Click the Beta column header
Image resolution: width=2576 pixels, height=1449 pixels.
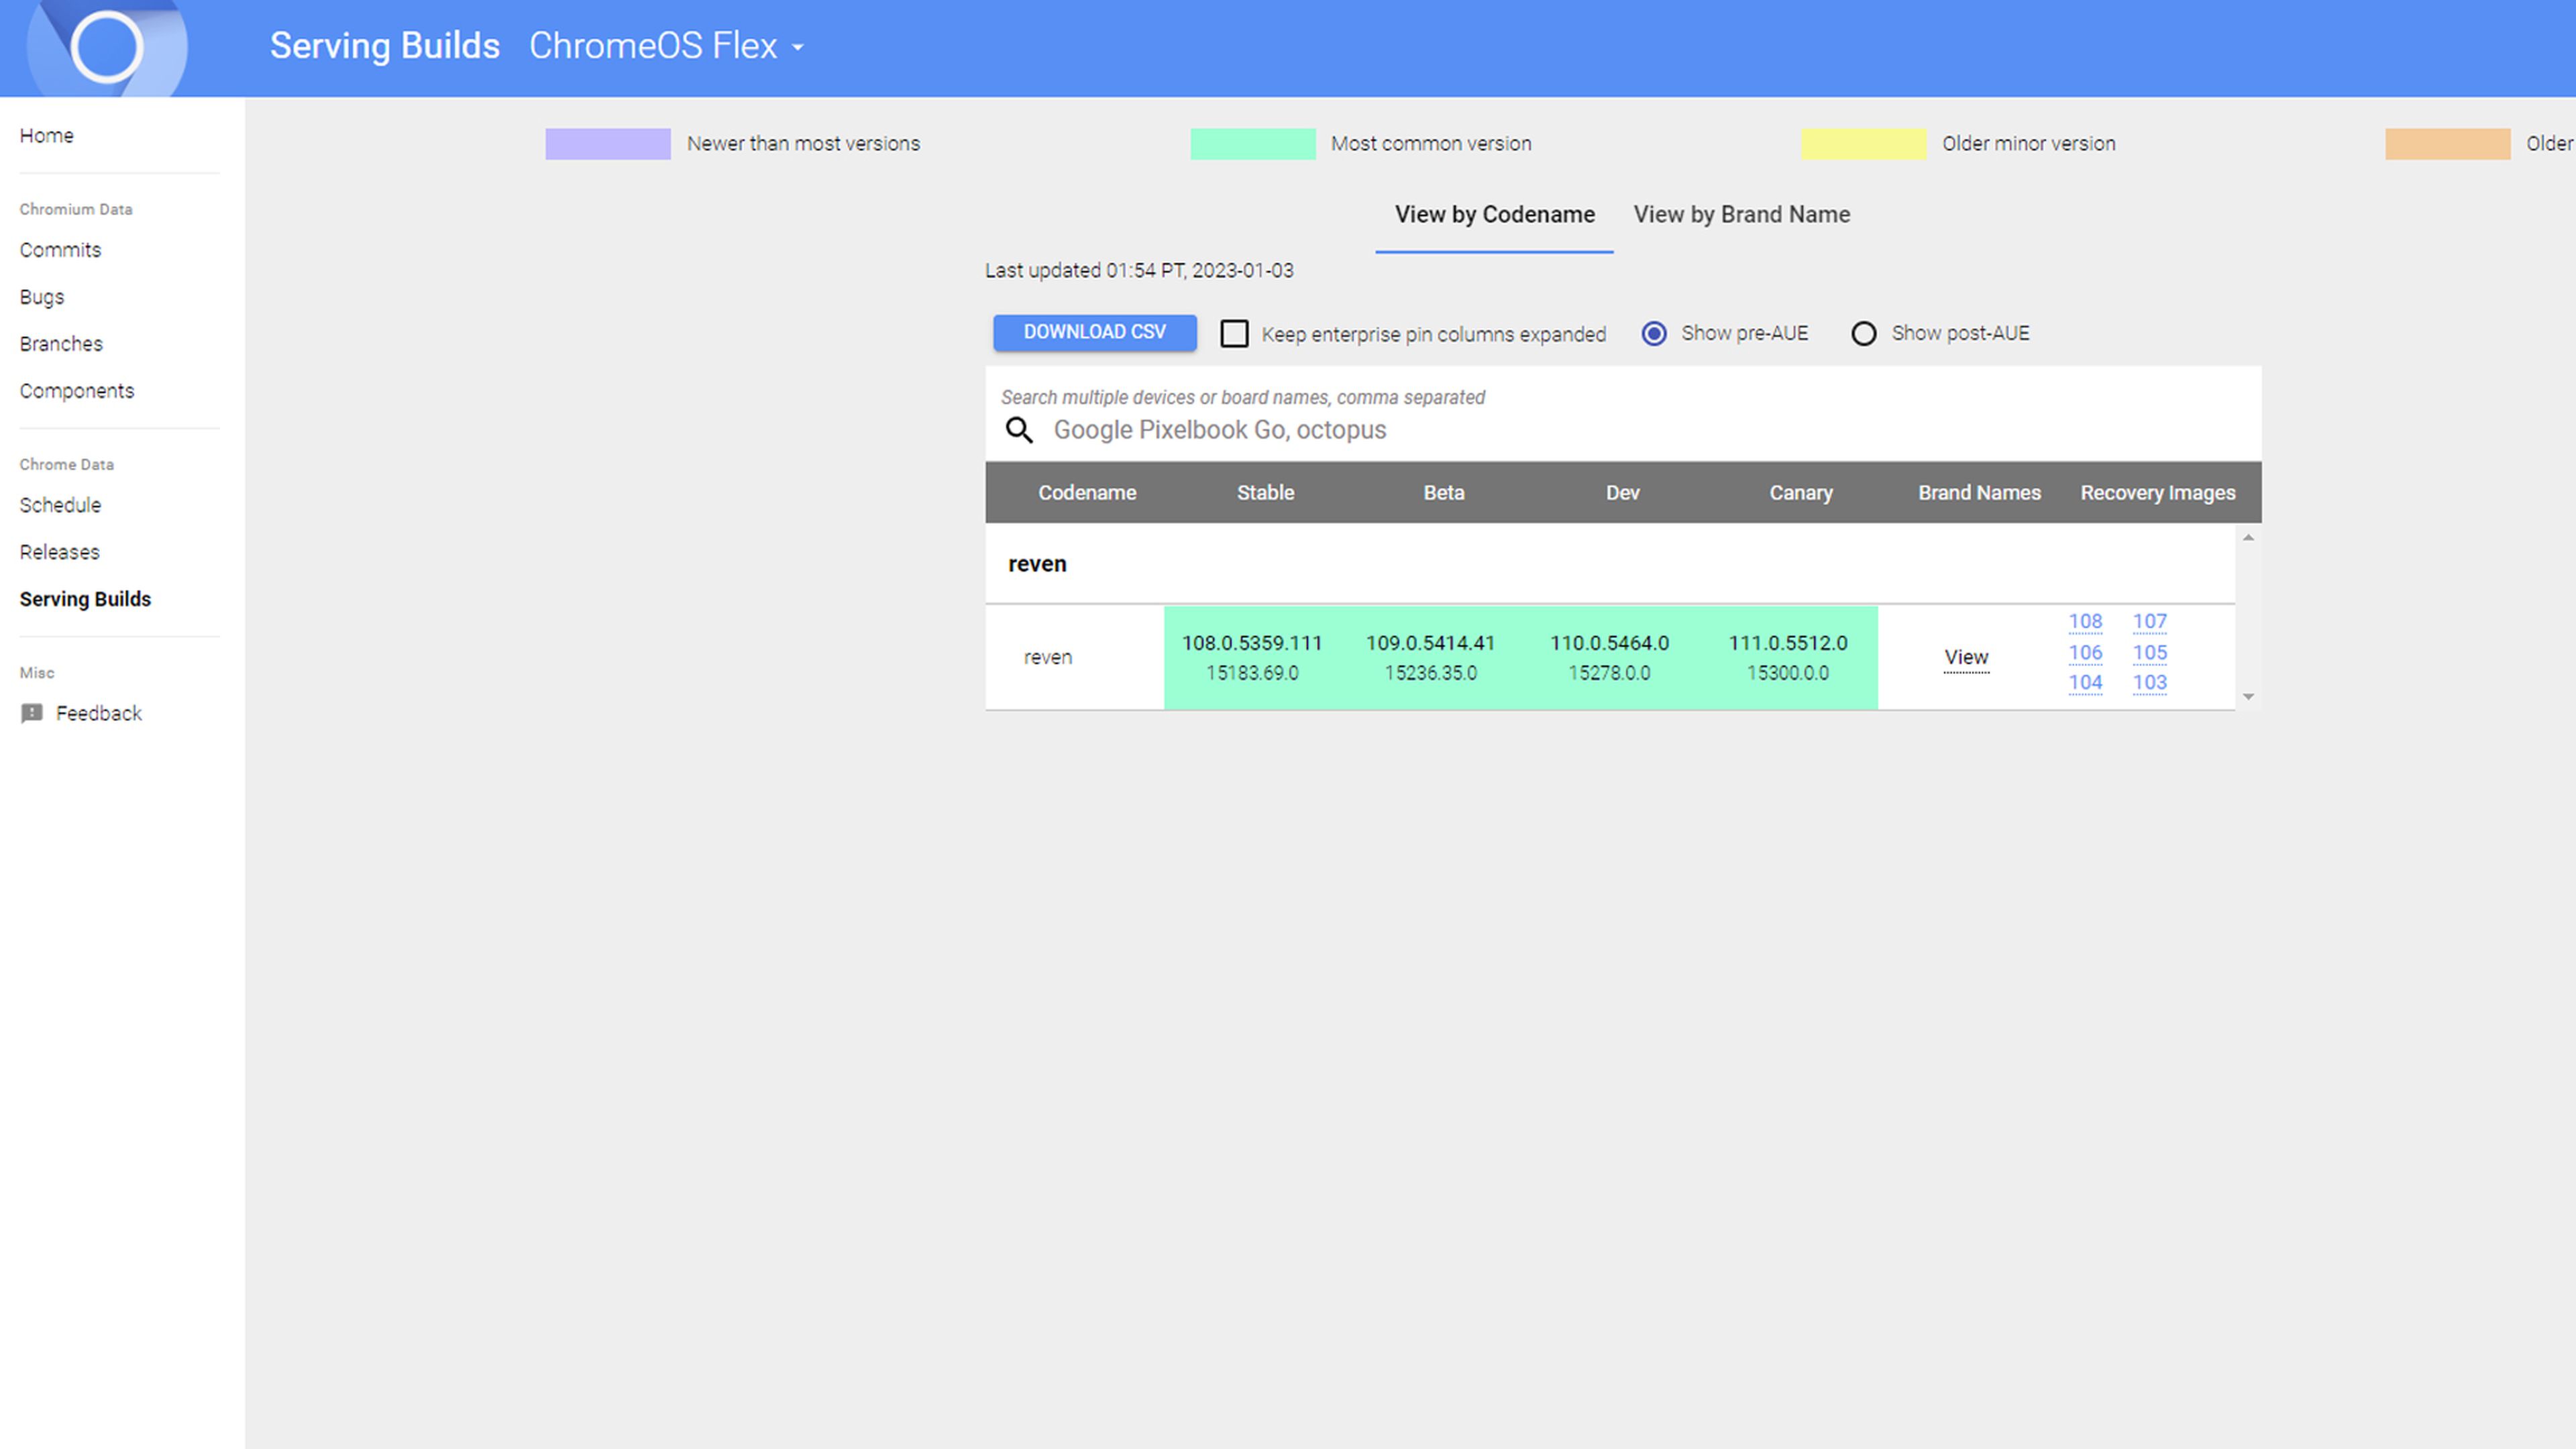coord(1443,492)
